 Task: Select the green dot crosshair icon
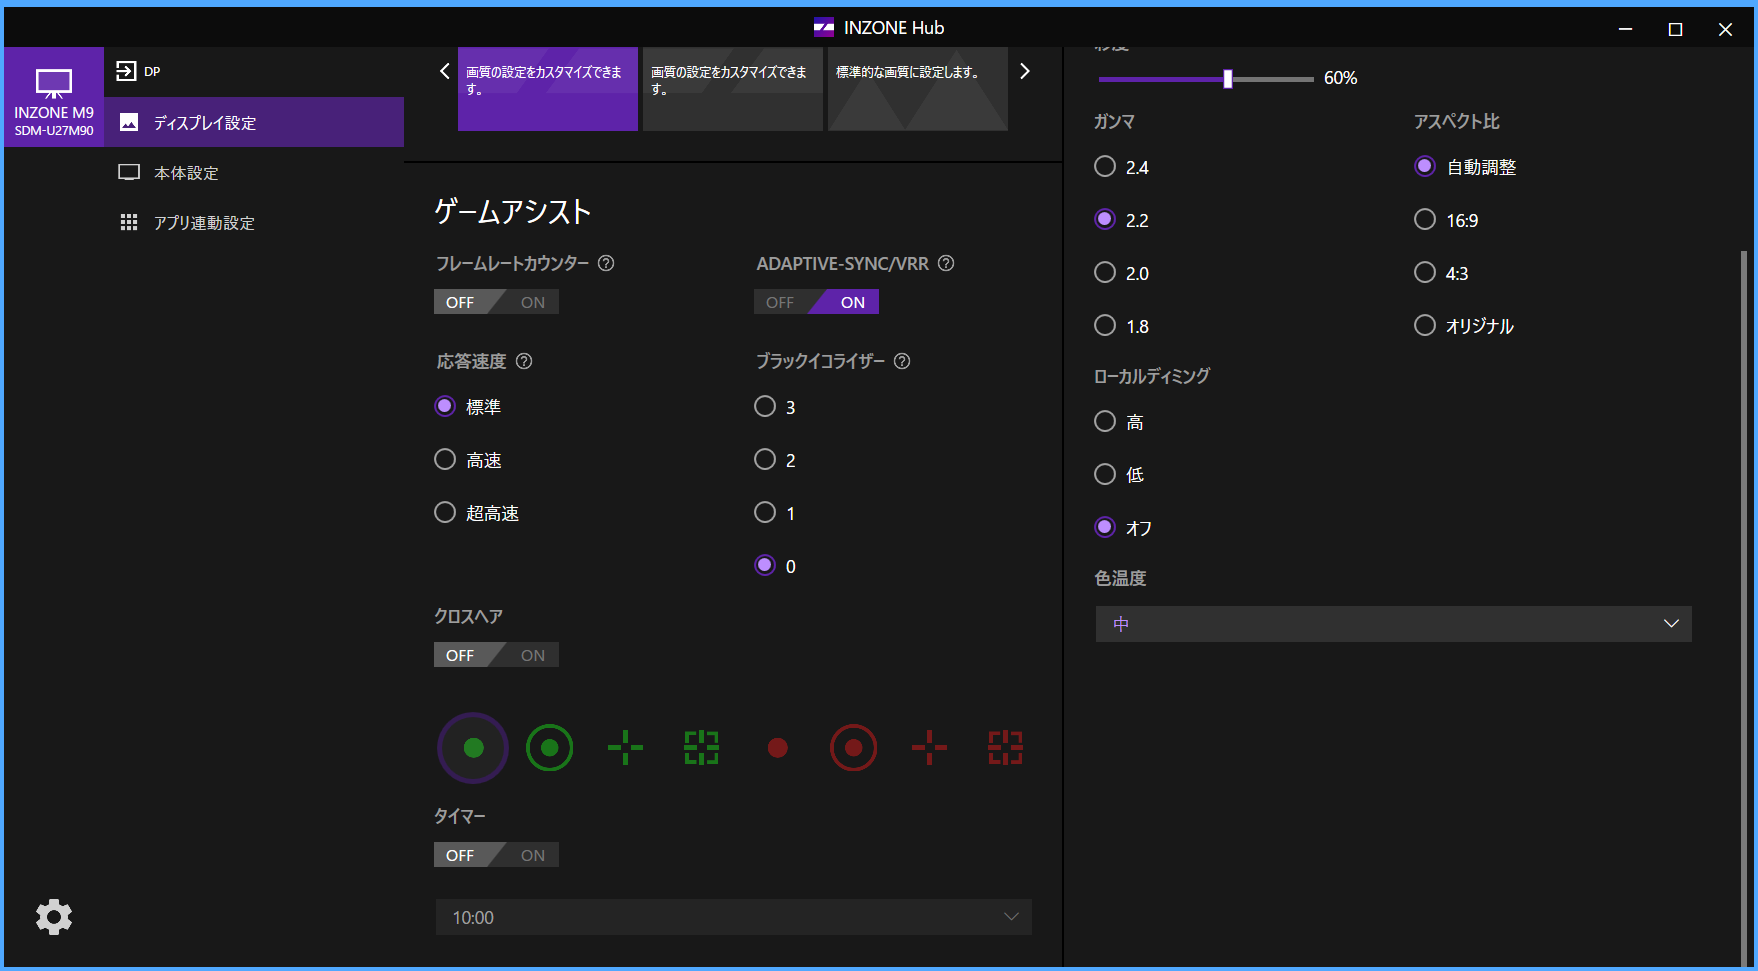pos(473,748)
